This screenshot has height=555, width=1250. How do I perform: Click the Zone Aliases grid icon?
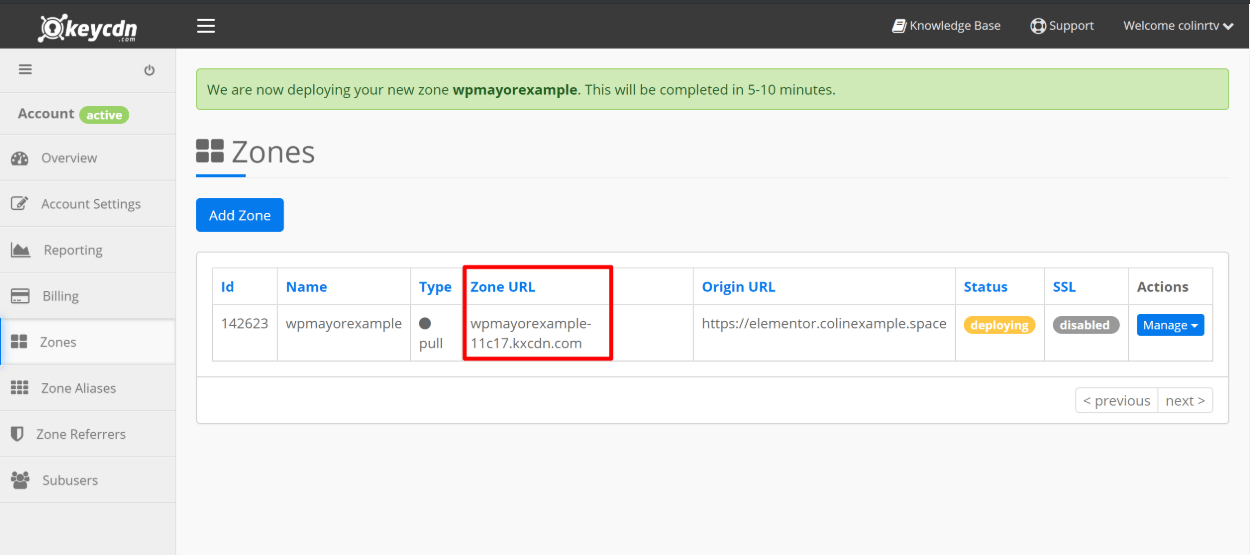[x=19, y=388]
